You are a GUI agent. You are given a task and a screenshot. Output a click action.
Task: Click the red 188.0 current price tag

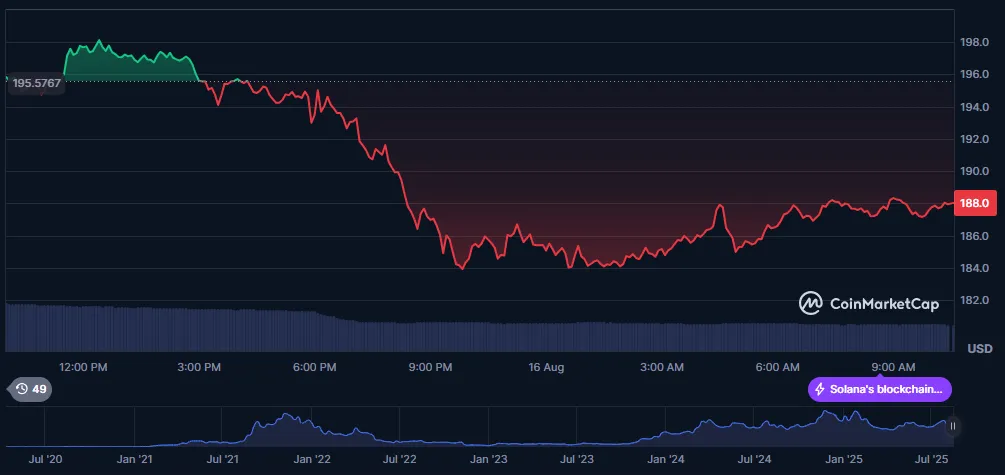pos(973,203)
